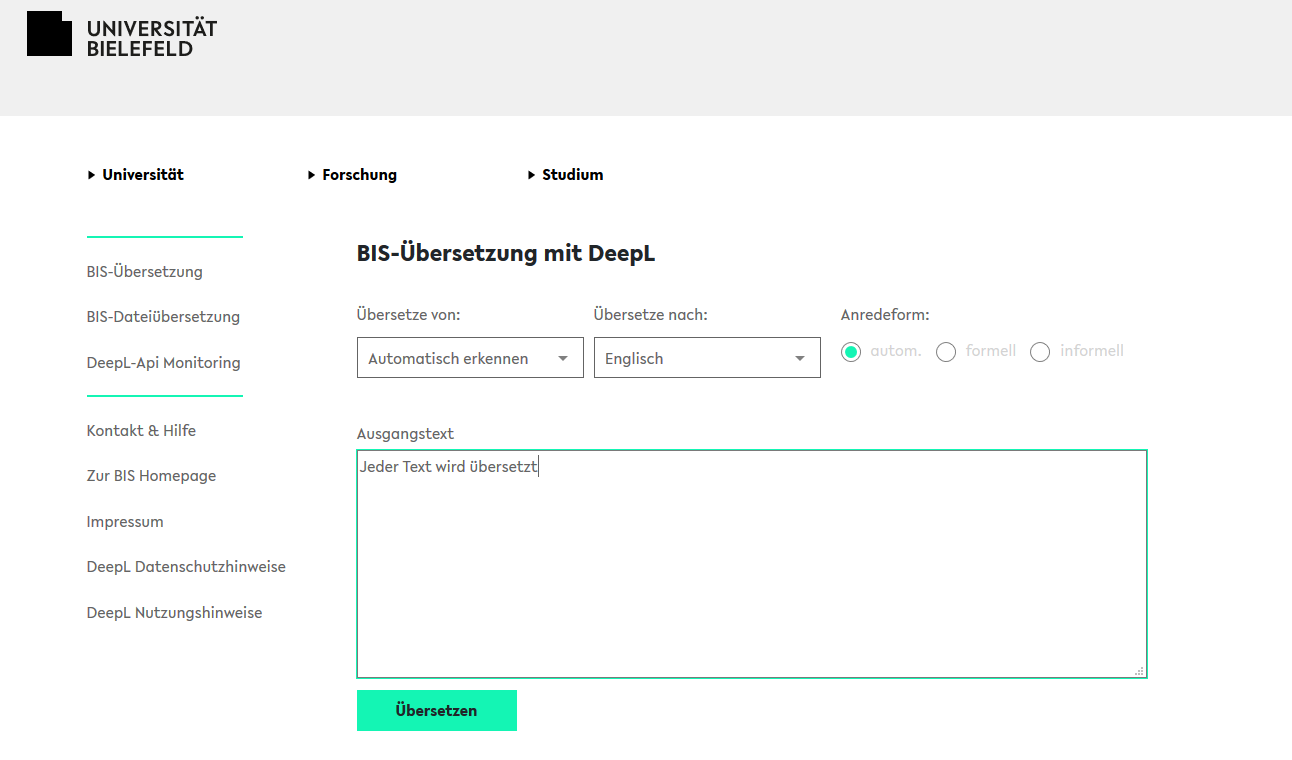Click the arrow of the Englisch dropdown
The height and width of the screenshot is (760, 1292).
point(800,359)
